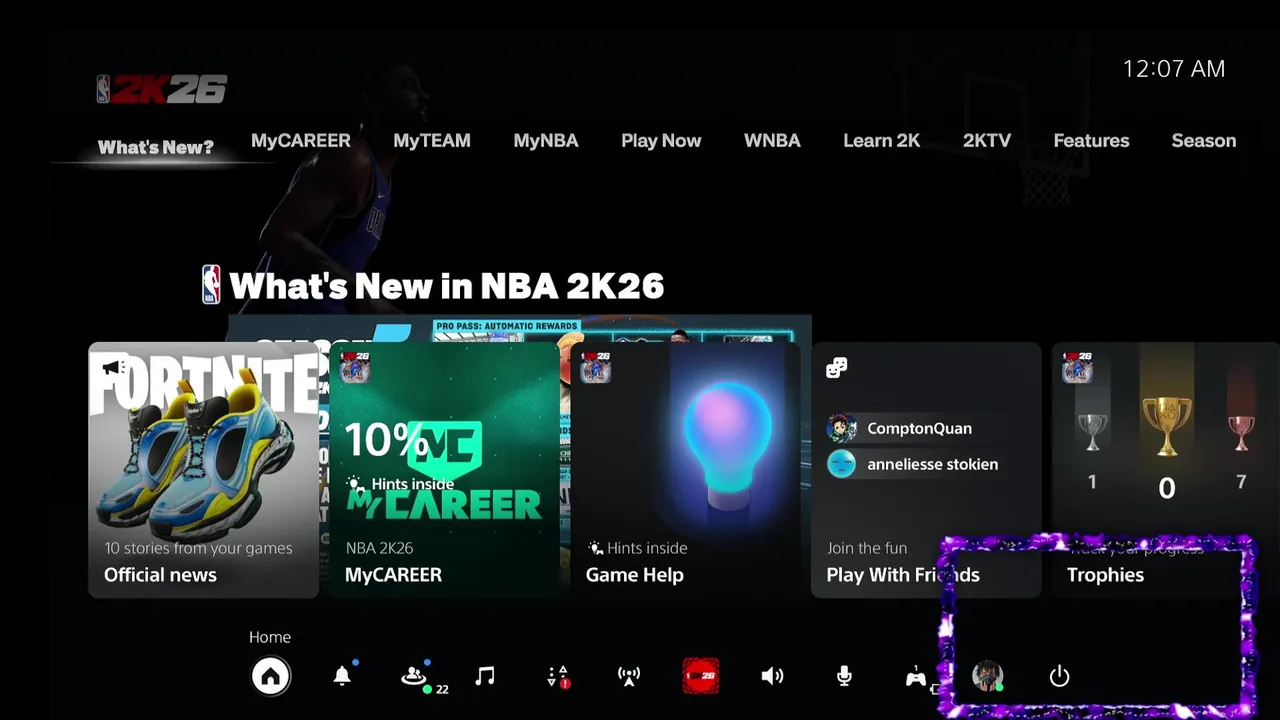Image resolution: width=1280 pixels, height=720 pixels.
Task: Select NBA 2K26 game icon in control bar
Action: point(700,677)
